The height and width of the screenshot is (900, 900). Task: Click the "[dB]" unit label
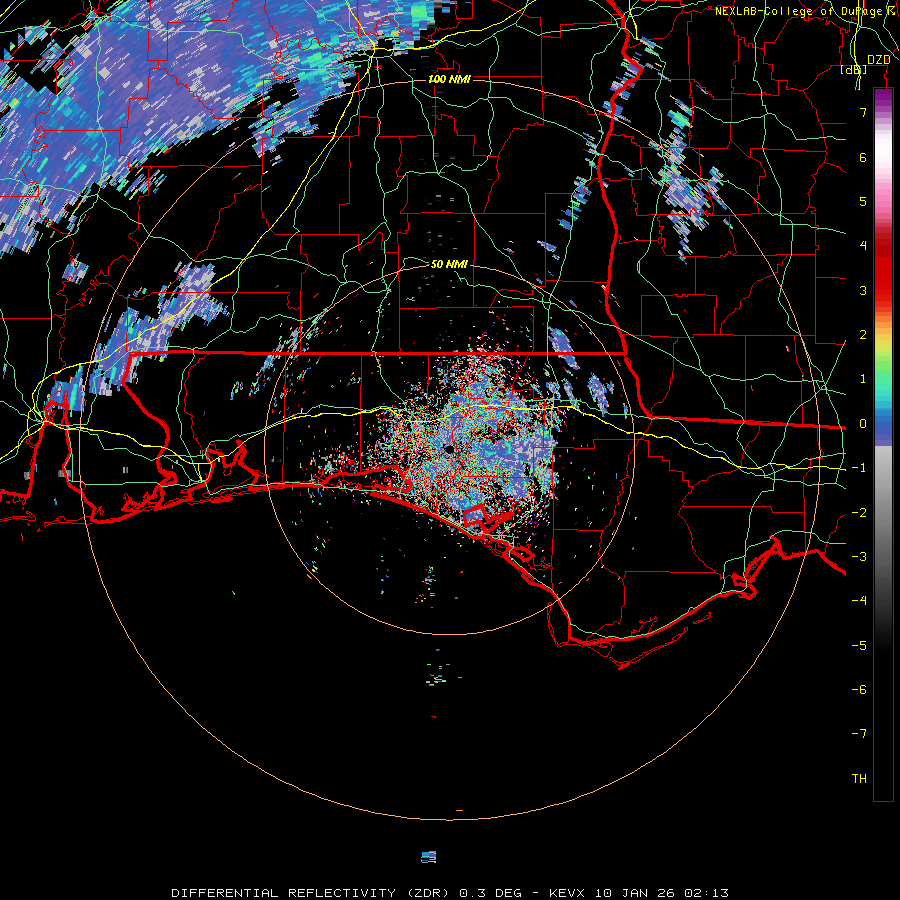click(854, 70)
